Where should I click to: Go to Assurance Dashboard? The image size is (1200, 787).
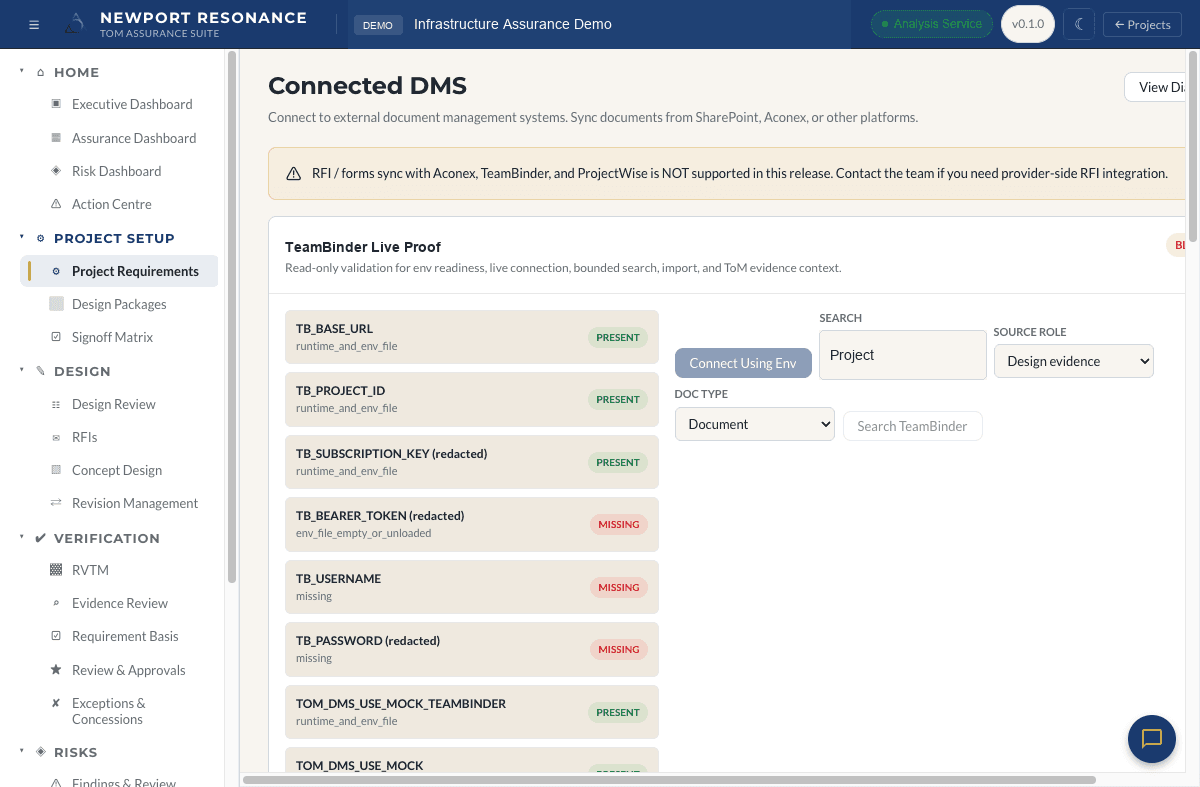click(134, 138)
